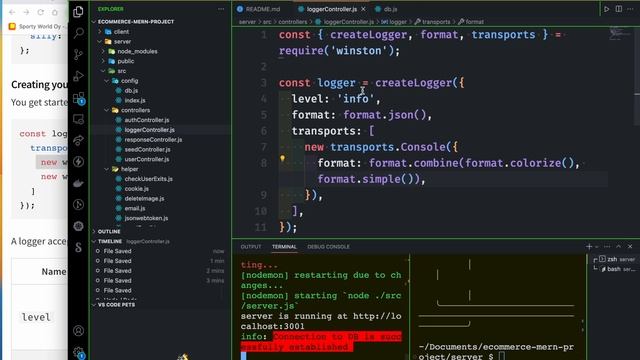This screenshot has height=360, width=640.
Task: Open the launch profile dropdown beside plus
Action: (596, 247)
